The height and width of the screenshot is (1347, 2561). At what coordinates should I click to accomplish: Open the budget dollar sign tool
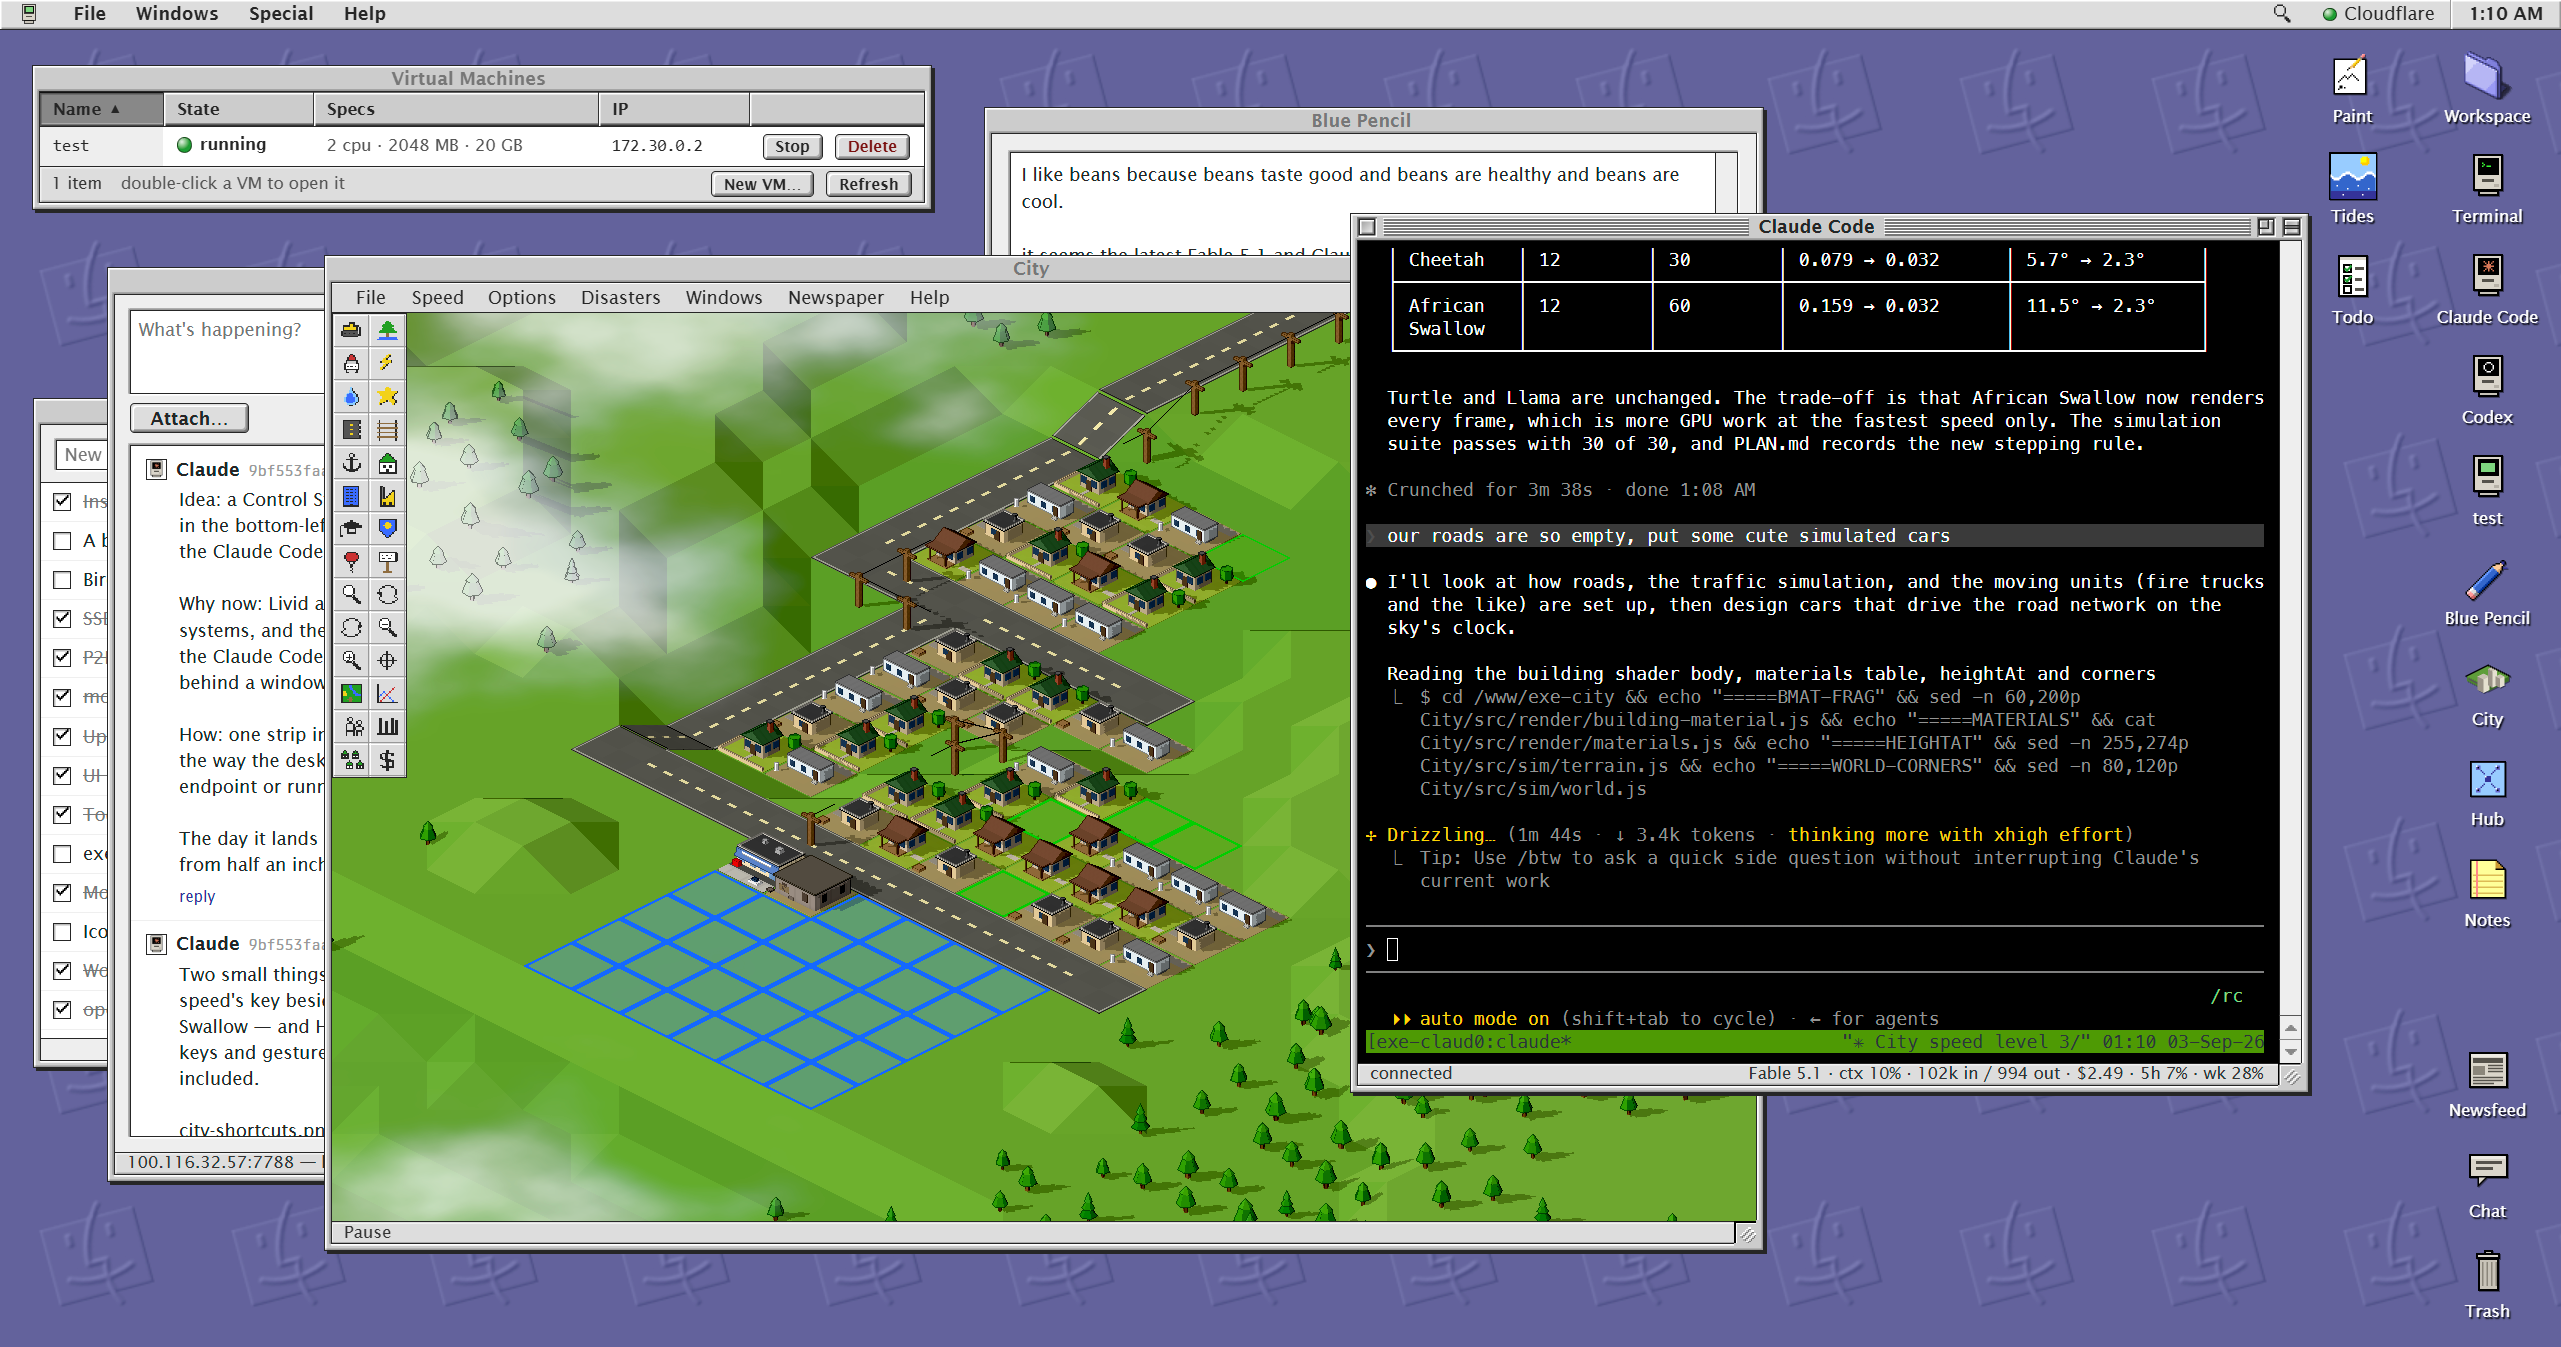[387, 760]
